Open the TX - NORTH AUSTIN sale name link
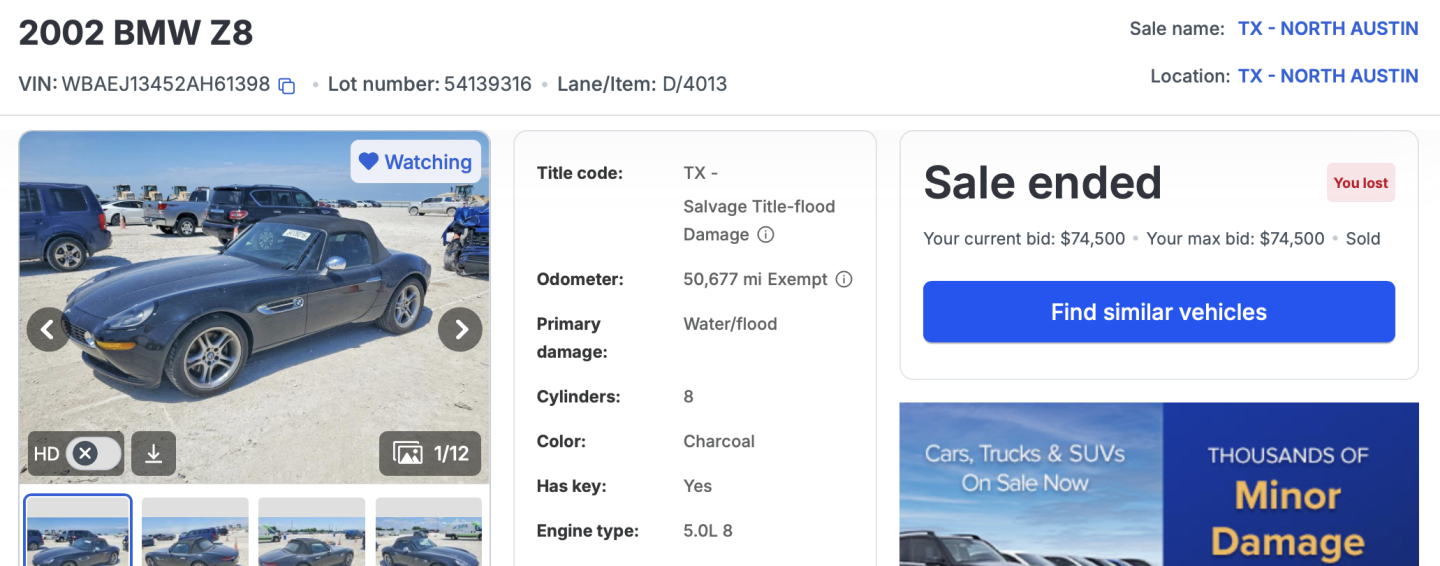The height and width of the screenshot is (566, 1440). point(1328,29)
